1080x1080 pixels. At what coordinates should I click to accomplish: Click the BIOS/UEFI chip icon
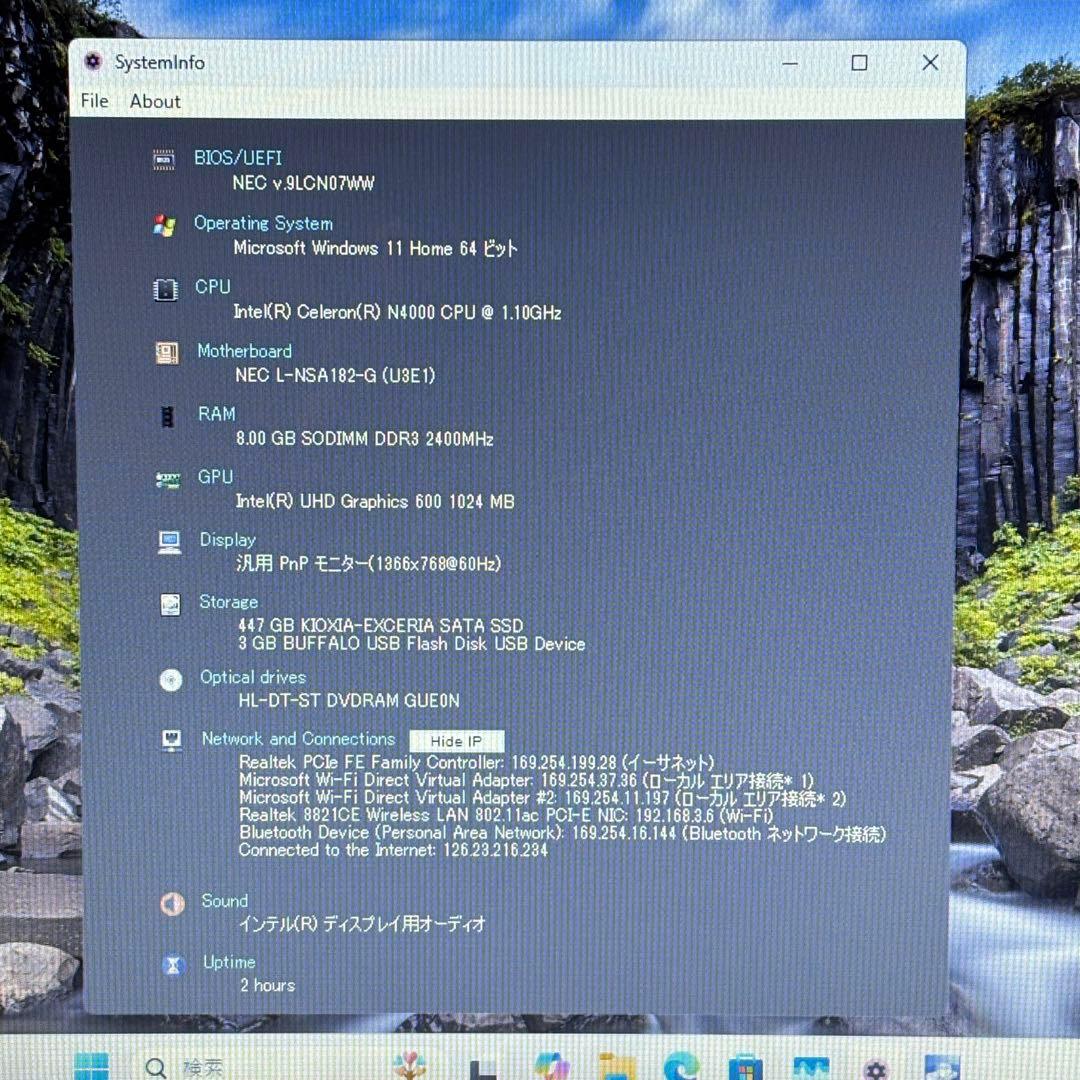[x=163, y=158]
